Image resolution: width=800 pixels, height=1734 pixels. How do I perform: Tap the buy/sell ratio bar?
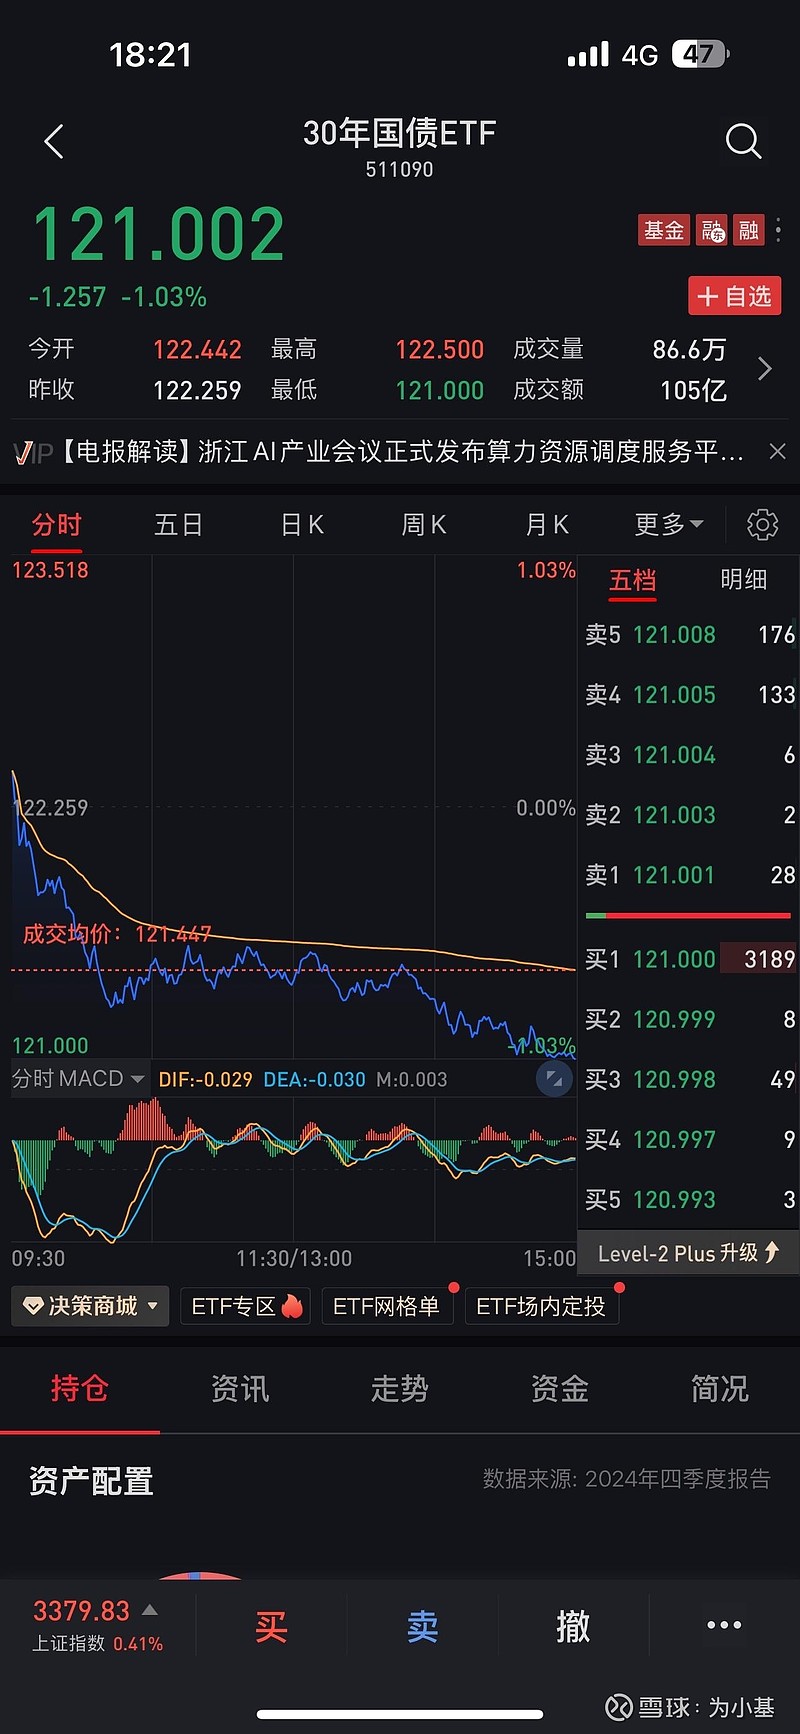point(688,915)
